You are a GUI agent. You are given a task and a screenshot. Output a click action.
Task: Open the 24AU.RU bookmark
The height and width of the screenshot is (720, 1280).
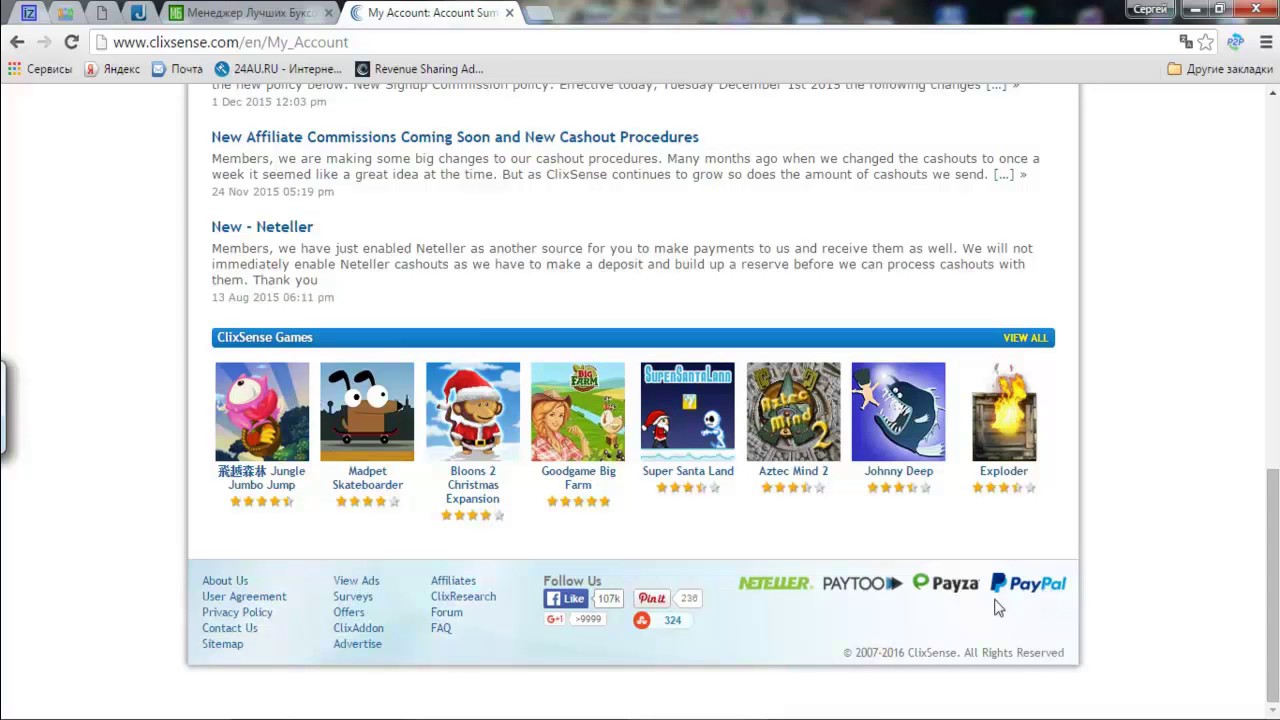(278, 69)
